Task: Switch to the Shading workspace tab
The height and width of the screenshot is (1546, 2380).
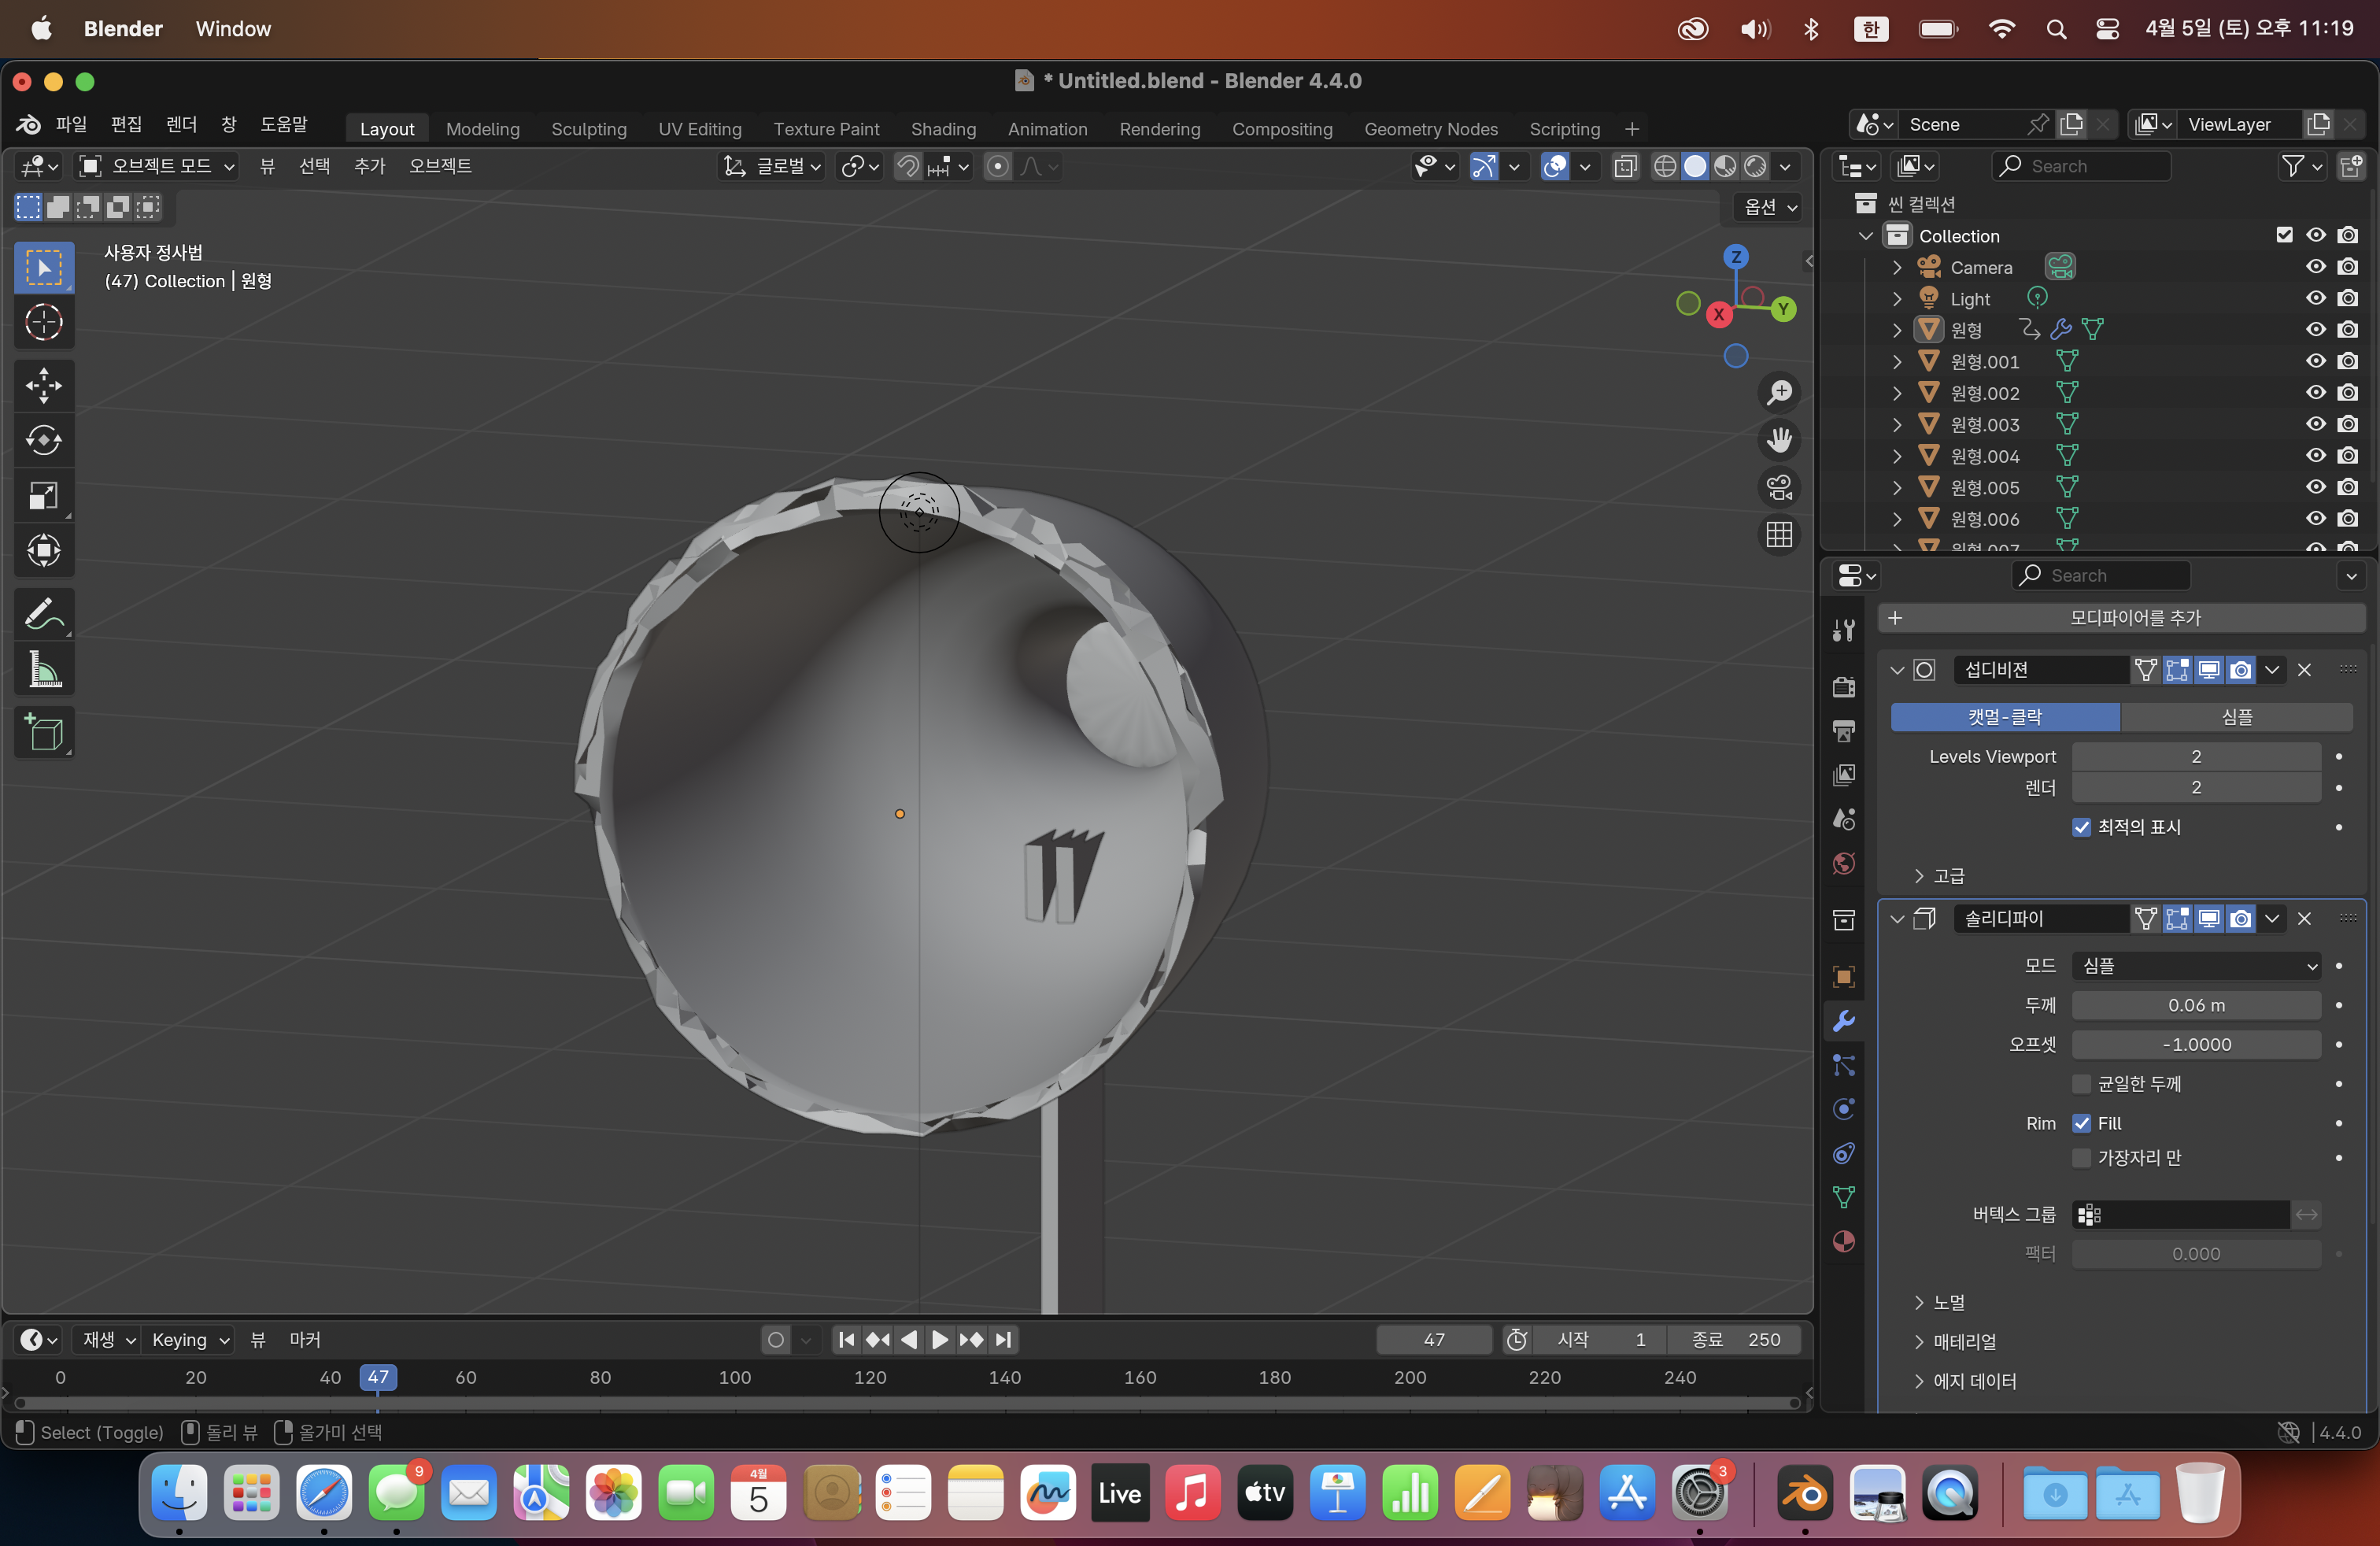Action: [x=943, y=129]
